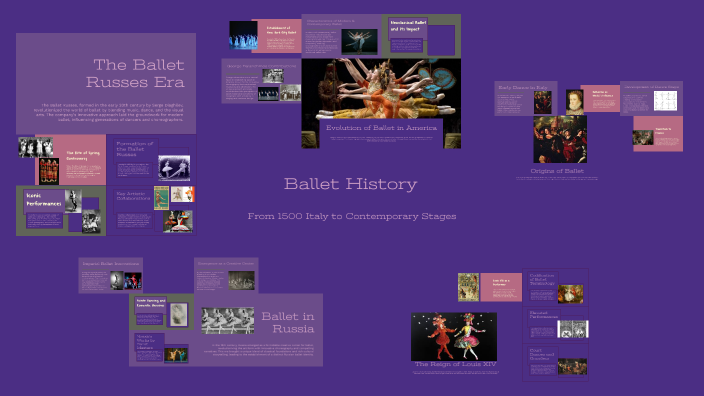Click the subtitle 'From 1500 Italy to Contemporary Stages'
Image resolution: width=704 pixels, height=396 pixels.
click(352, 216)
